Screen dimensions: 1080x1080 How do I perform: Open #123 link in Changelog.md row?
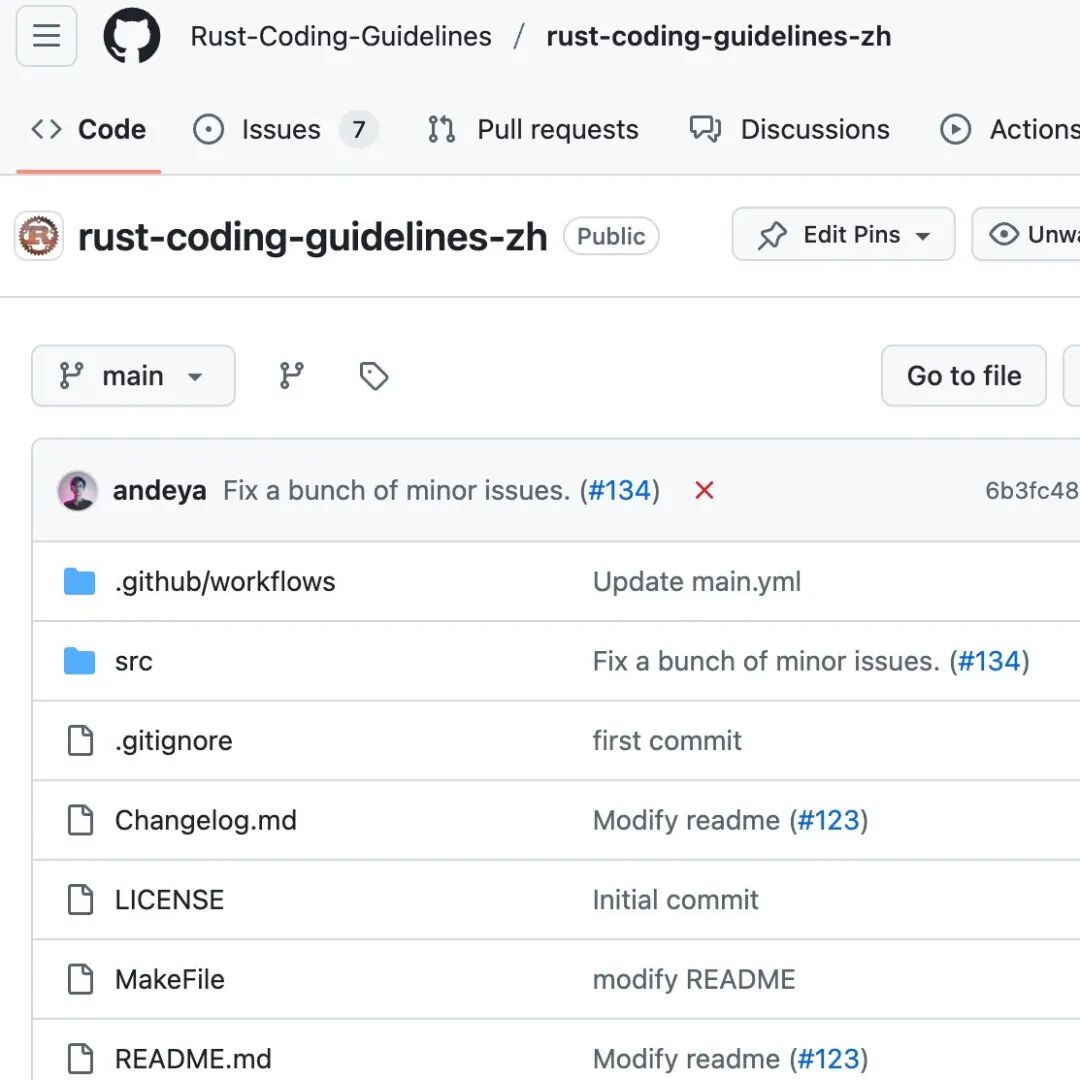[x=829, y=820]
